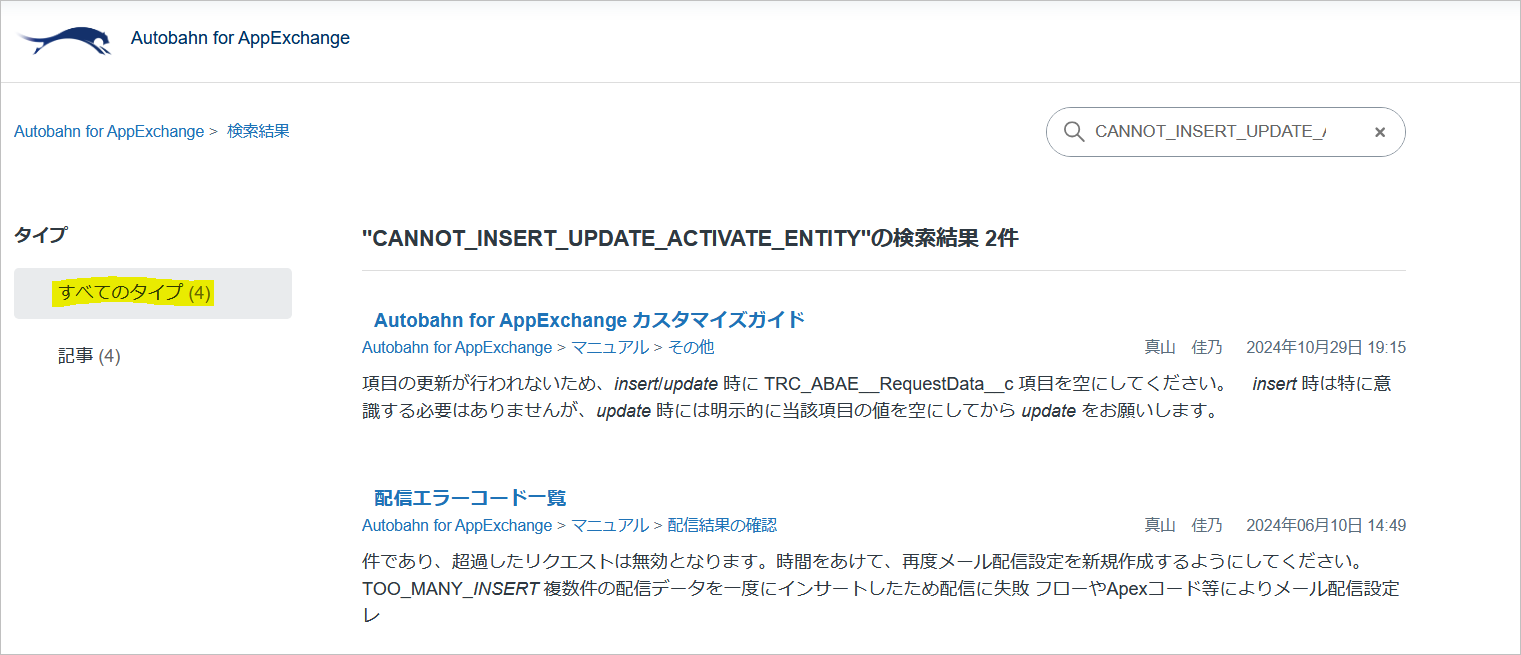This screenshot has width=1521, height=655.
Task: Open the その他 category link
Action: [x=691, y=347]
